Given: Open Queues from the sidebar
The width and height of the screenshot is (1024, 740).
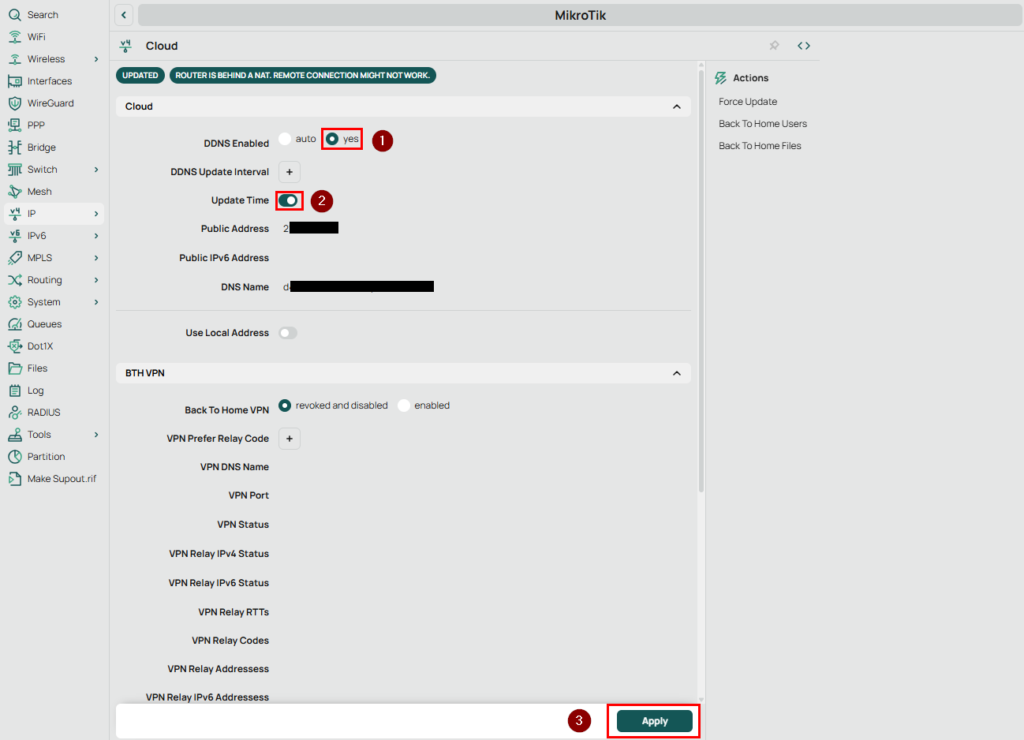Looking at the screenshot, I should [44, 324].
